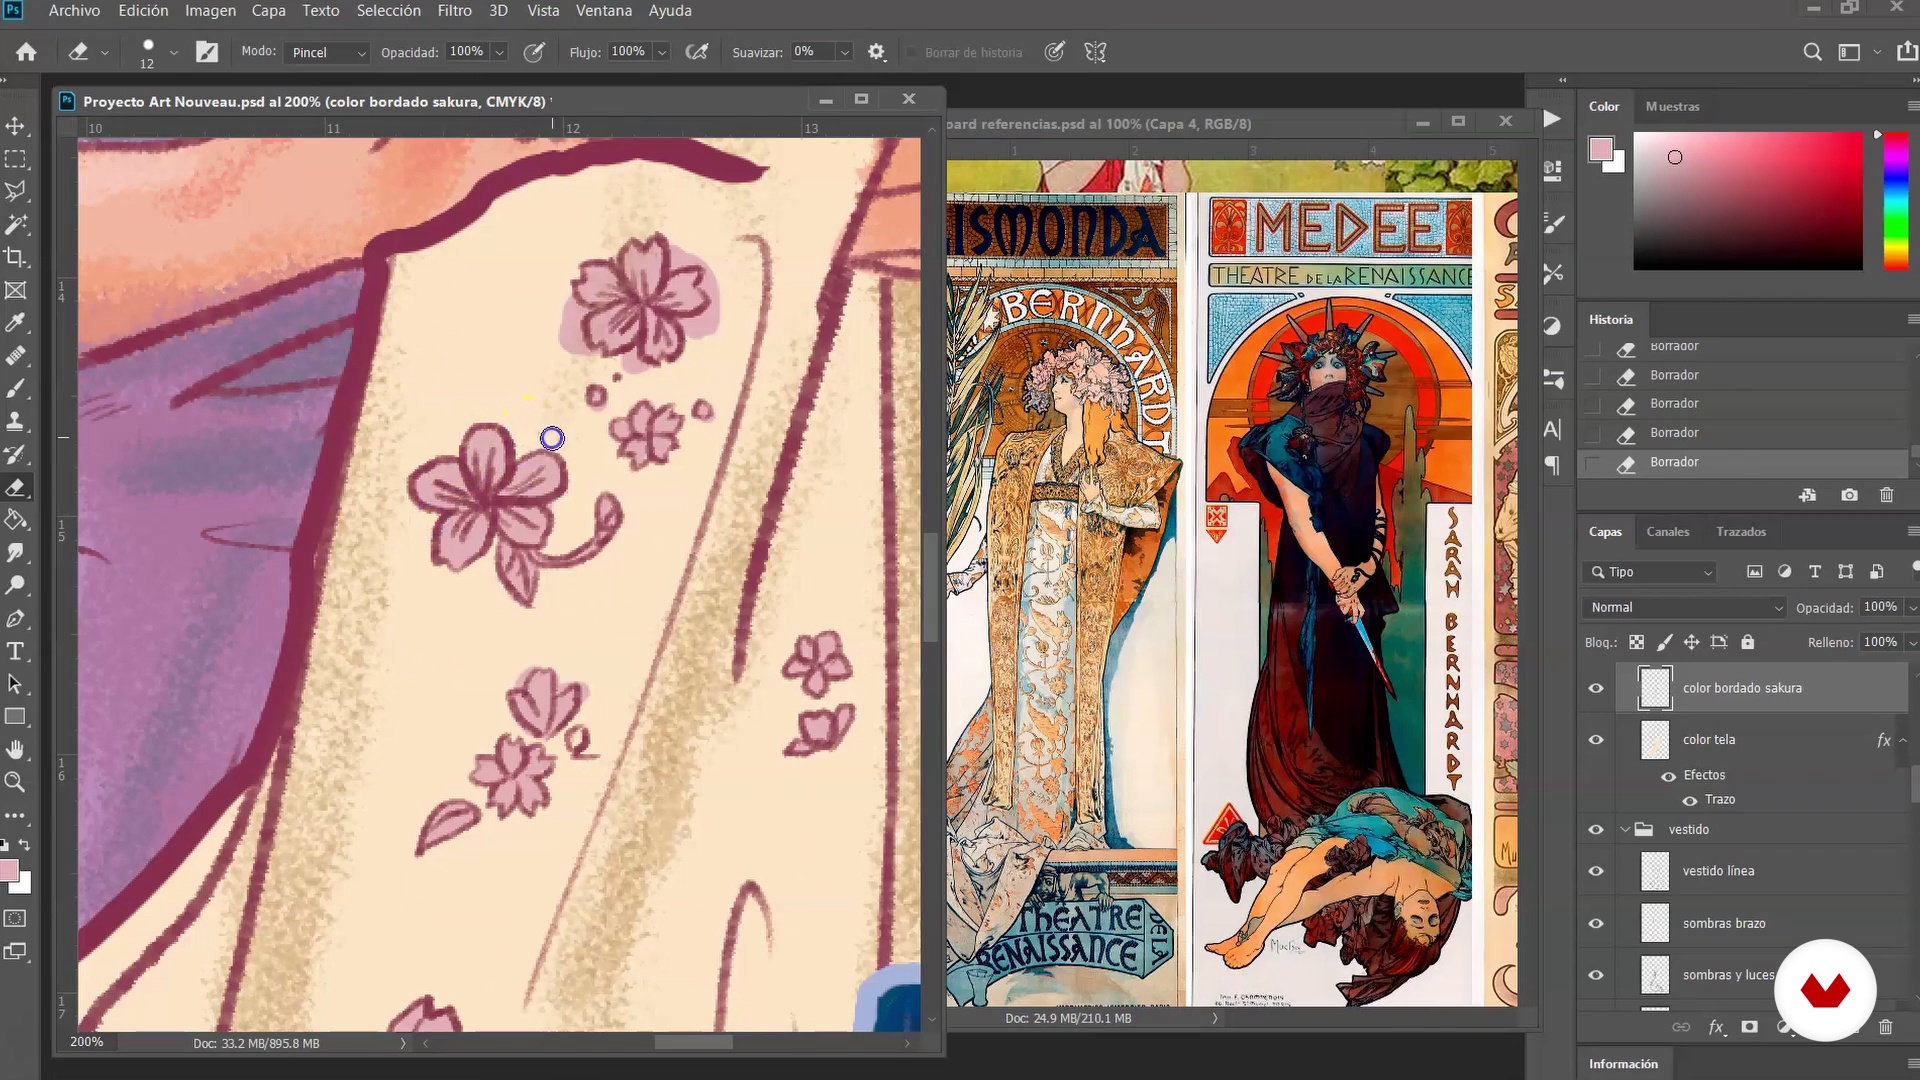Image resolution: width=1920 pixels, height=1080 pixels.
Task: Collapse color tela layer effects
Action: (x=1902, y=740)
